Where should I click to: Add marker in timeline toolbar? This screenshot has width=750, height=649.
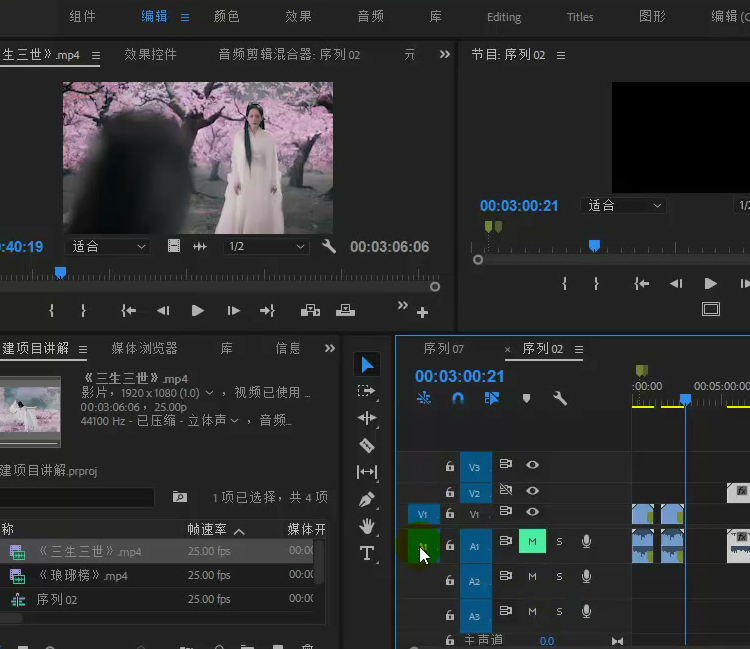click(526, 398)
